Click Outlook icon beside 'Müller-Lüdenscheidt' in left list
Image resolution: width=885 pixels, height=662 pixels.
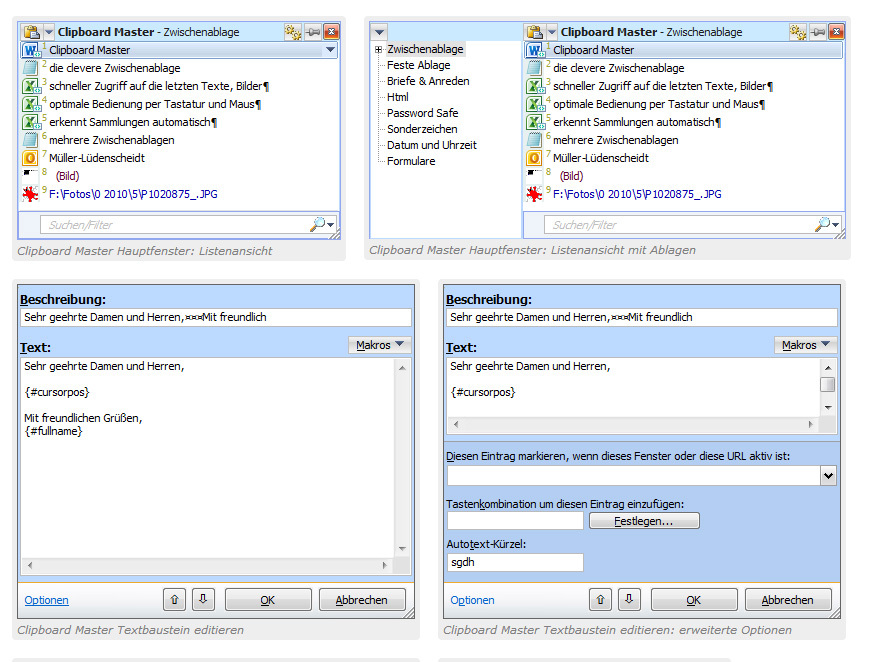(x=30, y=158)
